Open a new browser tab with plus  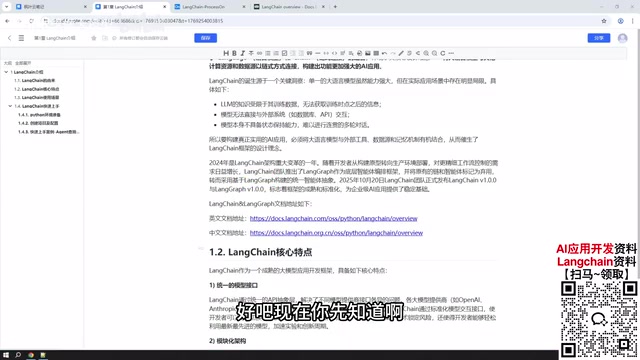pos(335,7)
